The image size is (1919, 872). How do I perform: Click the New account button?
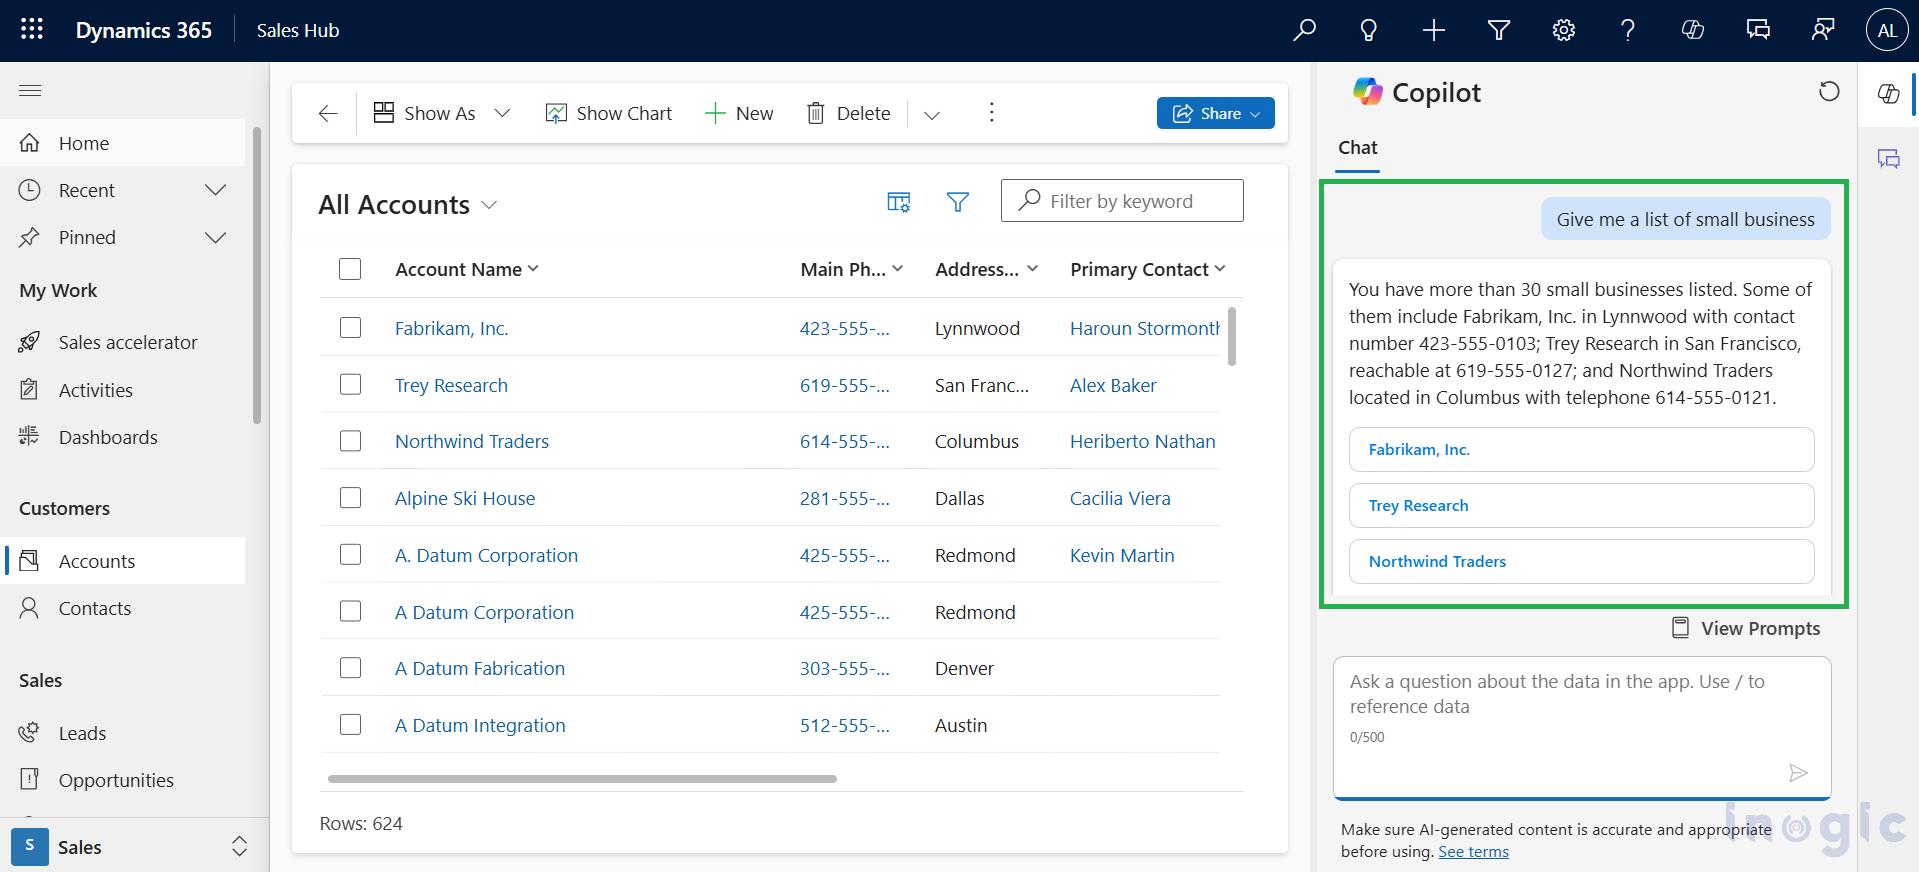pyautogui.click(x=739, y=114)
